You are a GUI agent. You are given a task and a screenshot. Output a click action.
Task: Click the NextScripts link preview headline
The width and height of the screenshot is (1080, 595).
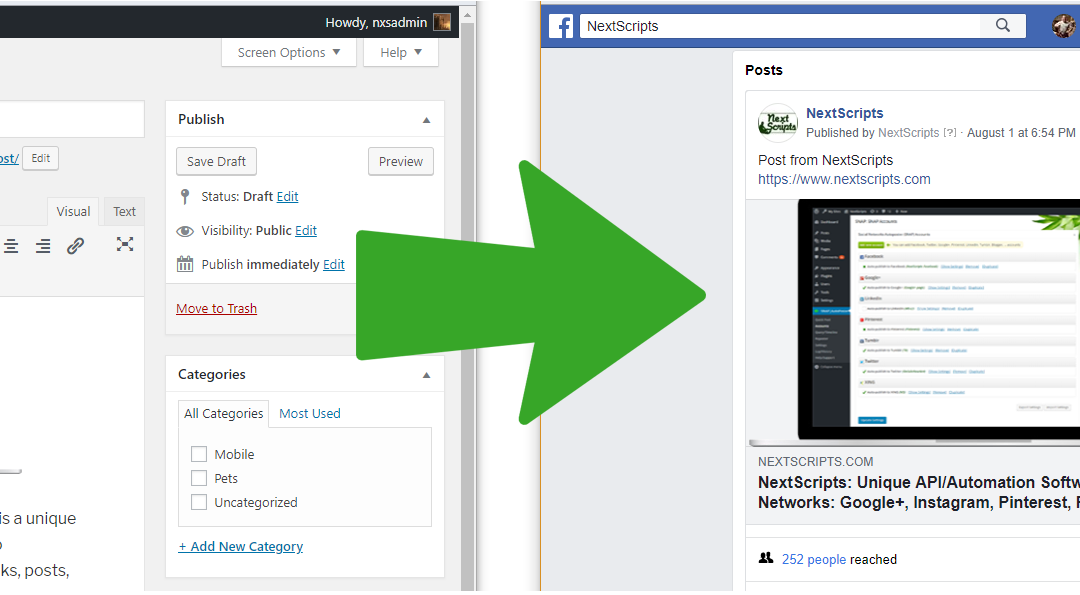pos(919,492)
